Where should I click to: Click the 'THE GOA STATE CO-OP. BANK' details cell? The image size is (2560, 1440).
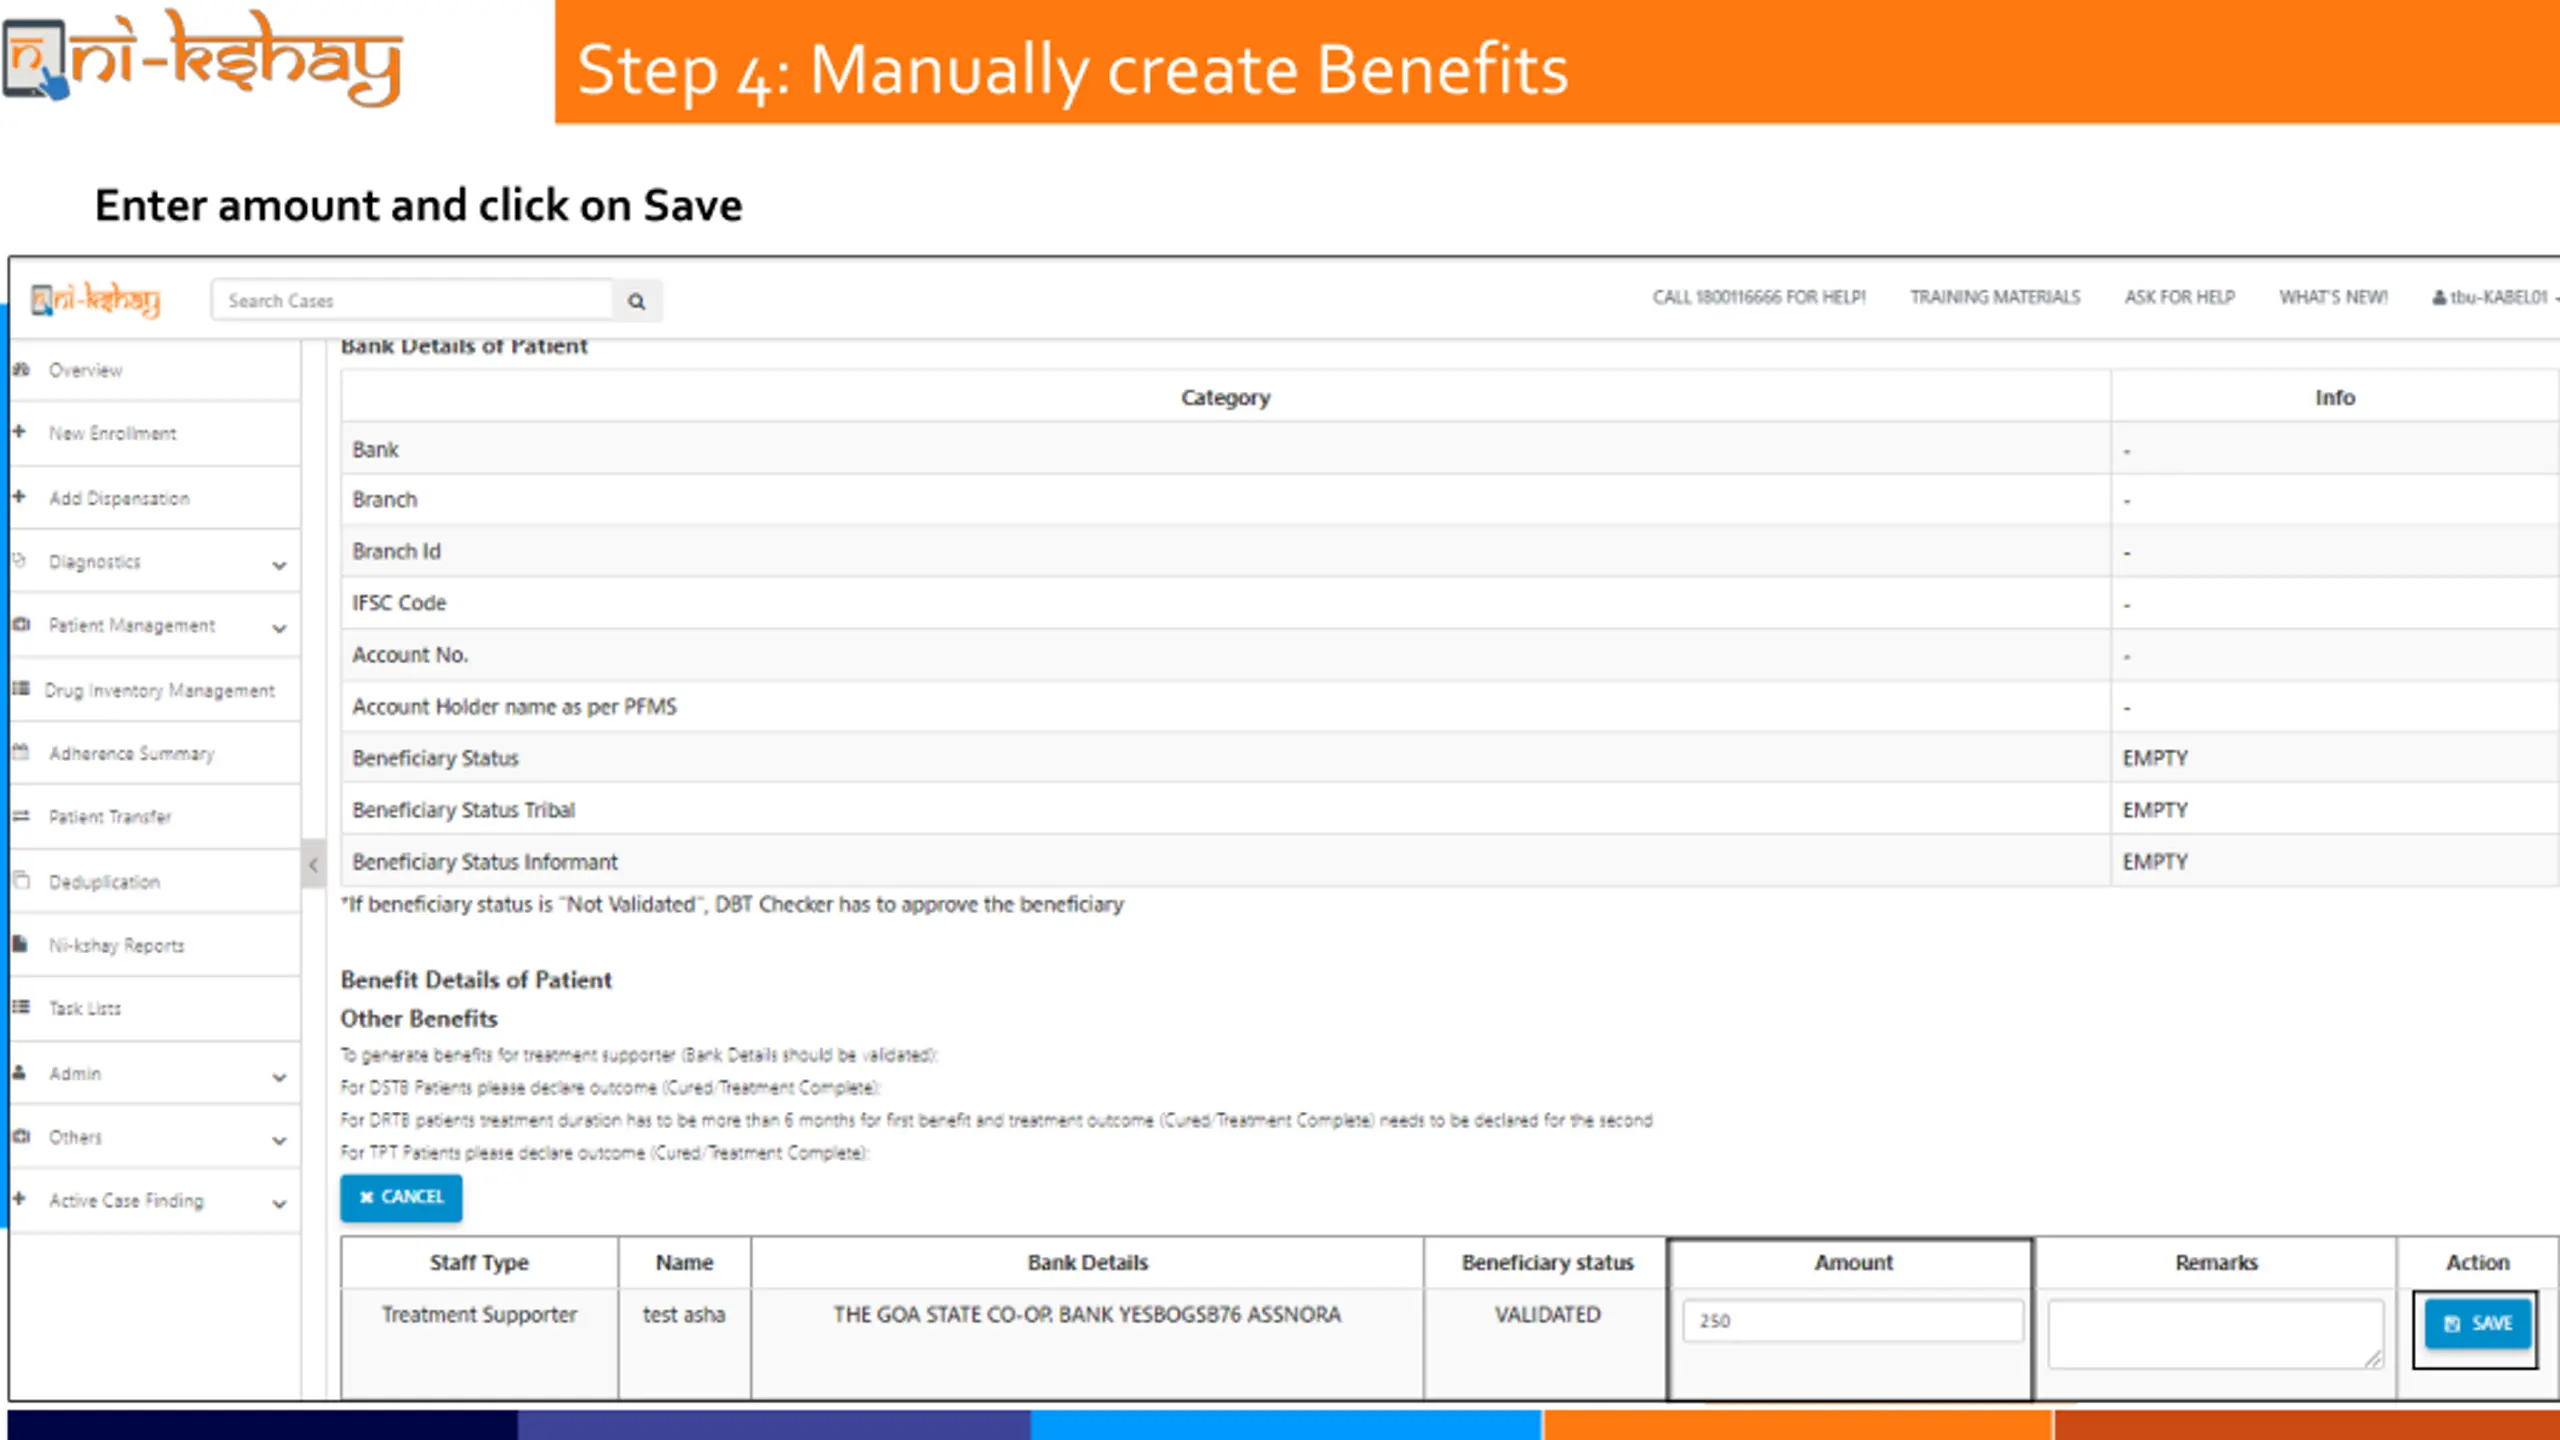[1087, 1314]
